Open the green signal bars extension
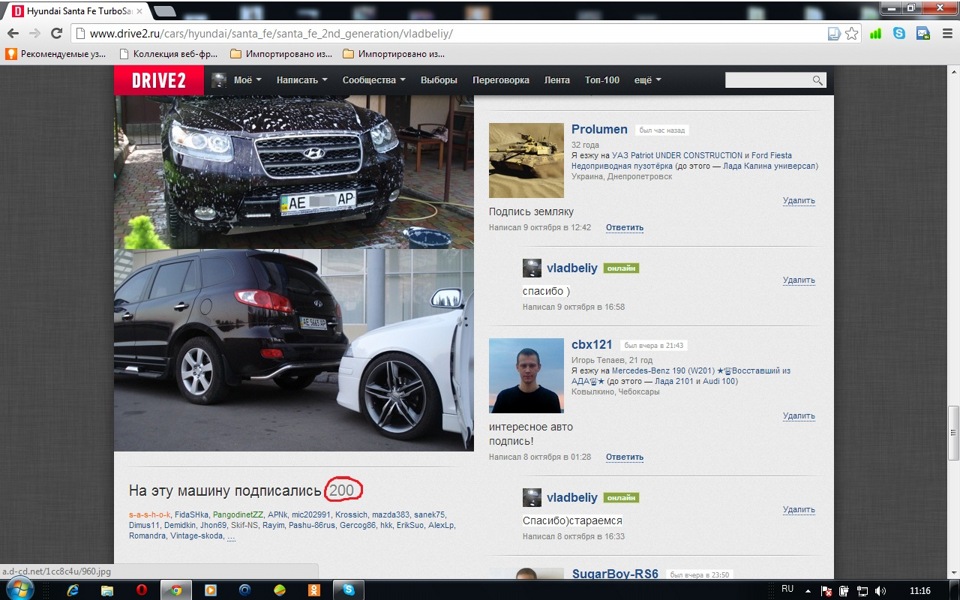Image resolution: width=960 pixels, height=600 pixels. pos(876,34)
